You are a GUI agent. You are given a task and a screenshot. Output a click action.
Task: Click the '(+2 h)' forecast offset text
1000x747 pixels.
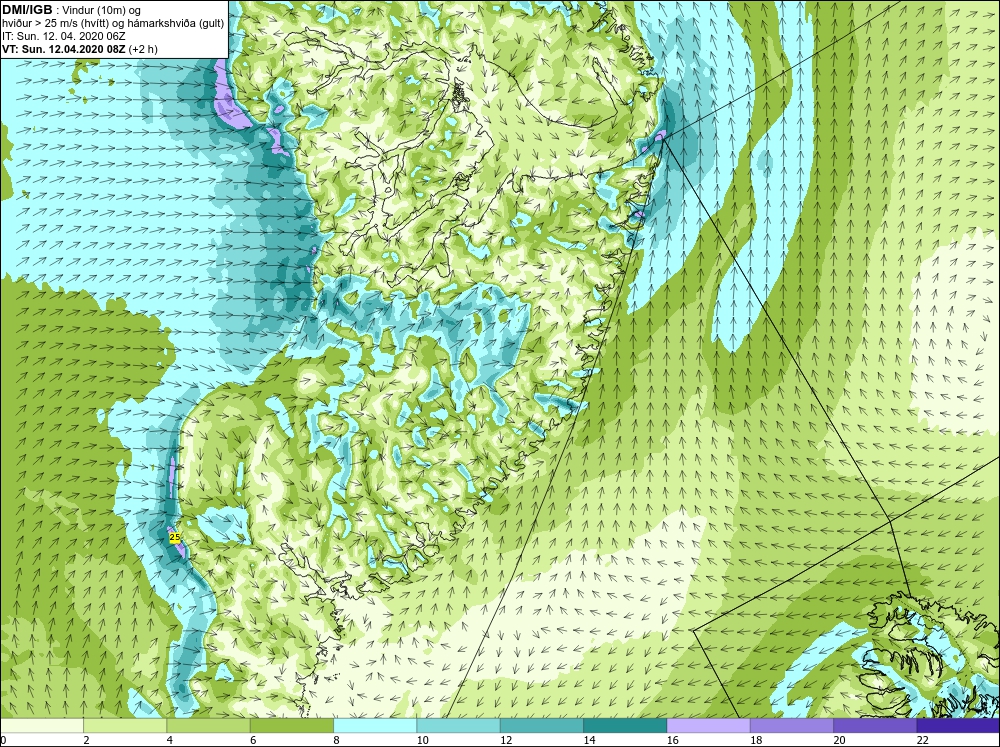click(x=143, y=48)
